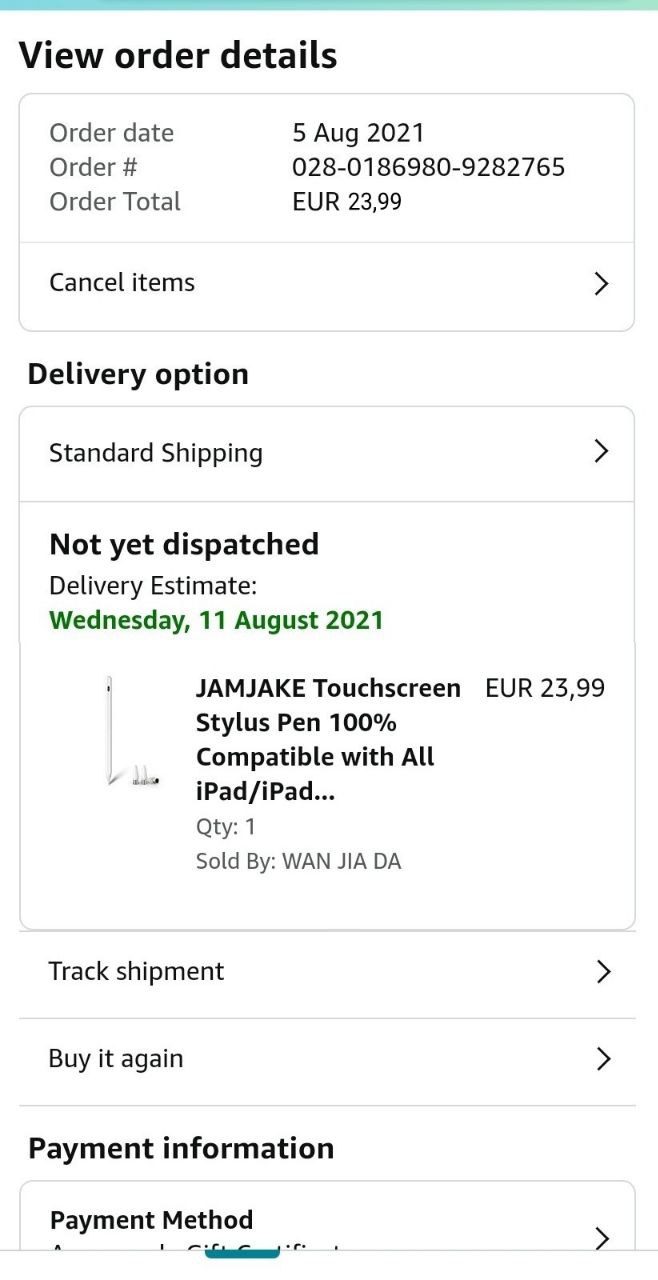The height and width of the screenshot is (1280, 658).
Task: Click the item price EUR 23,99
Action: (544, 688)
